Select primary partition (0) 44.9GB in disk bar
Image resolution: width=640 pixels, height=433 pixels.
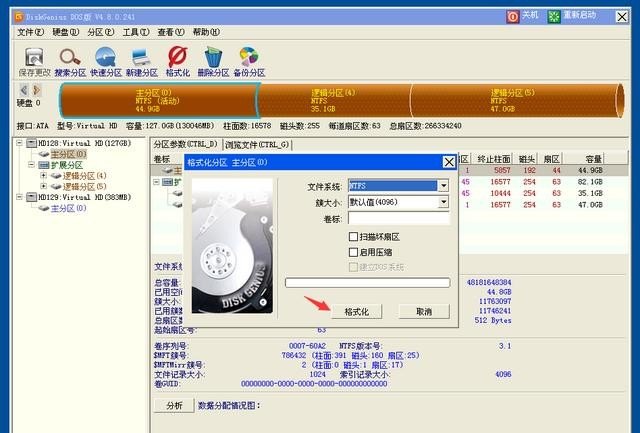(159, 100)
